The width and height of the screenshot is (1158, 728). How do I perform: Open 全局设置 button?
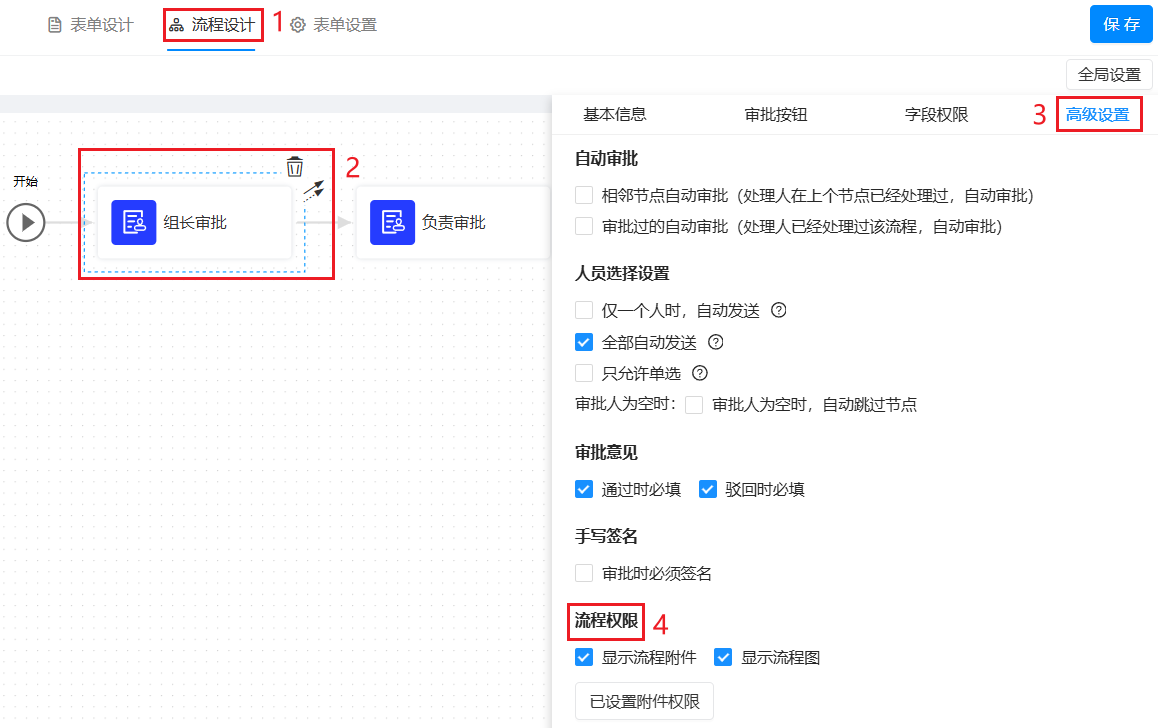pyautogui.click(x=1109, y=75)
